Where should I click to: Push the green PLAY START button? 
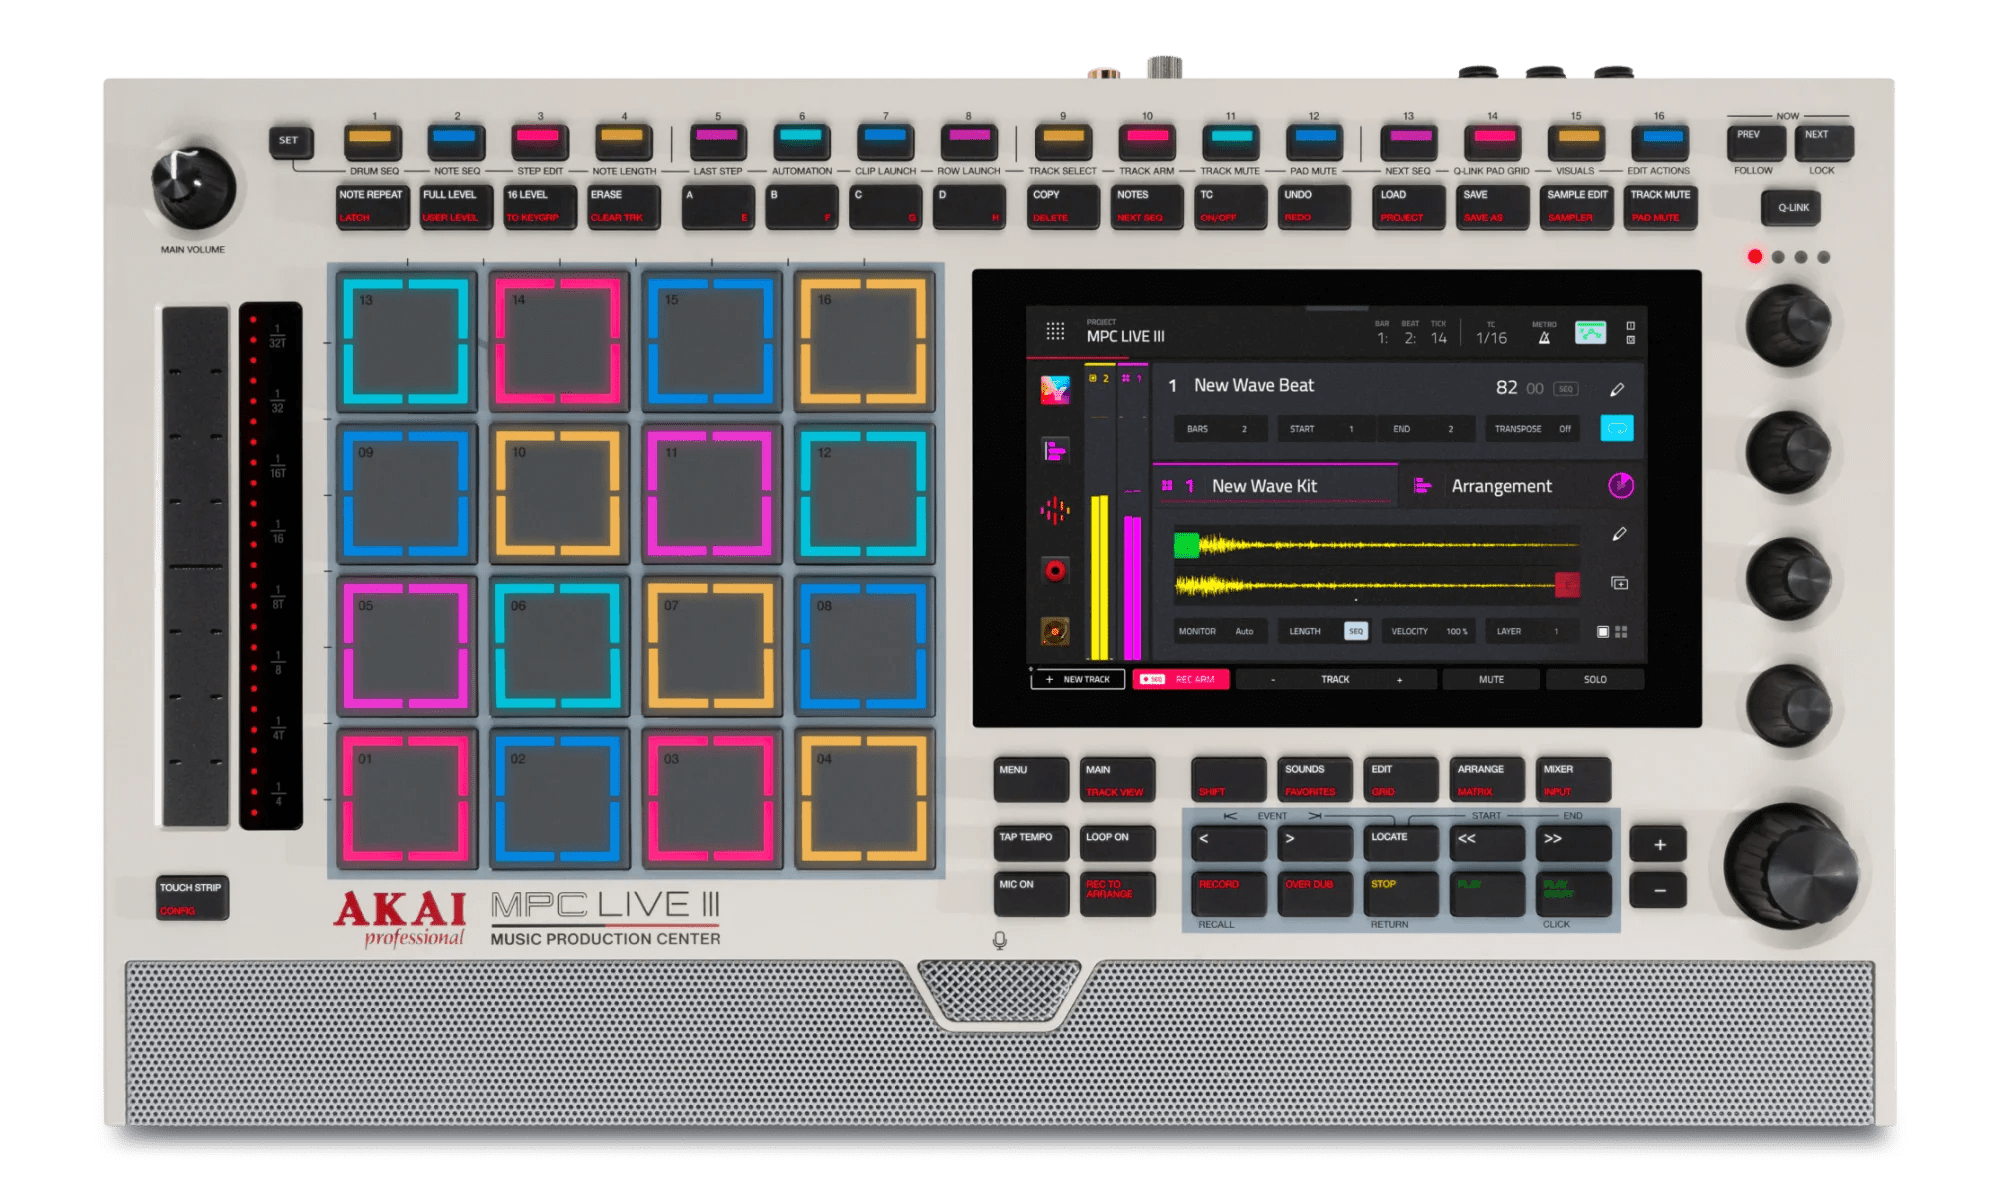tap(1574, 893)
